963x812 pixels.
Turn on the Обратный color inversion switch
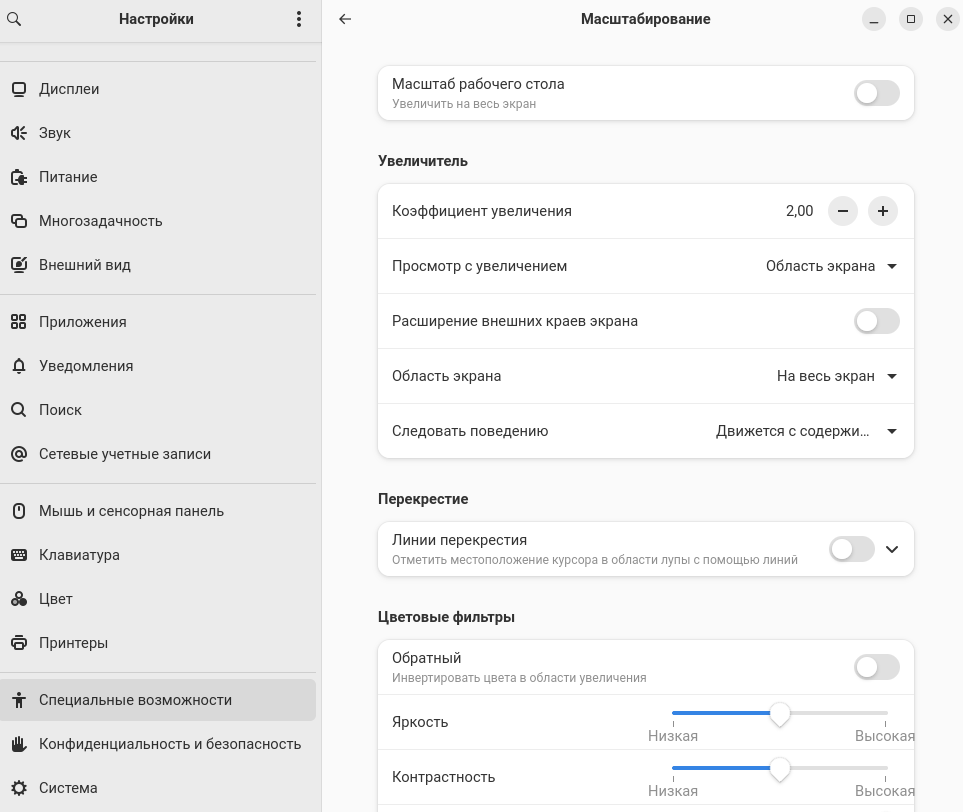[x=876, y=667]
